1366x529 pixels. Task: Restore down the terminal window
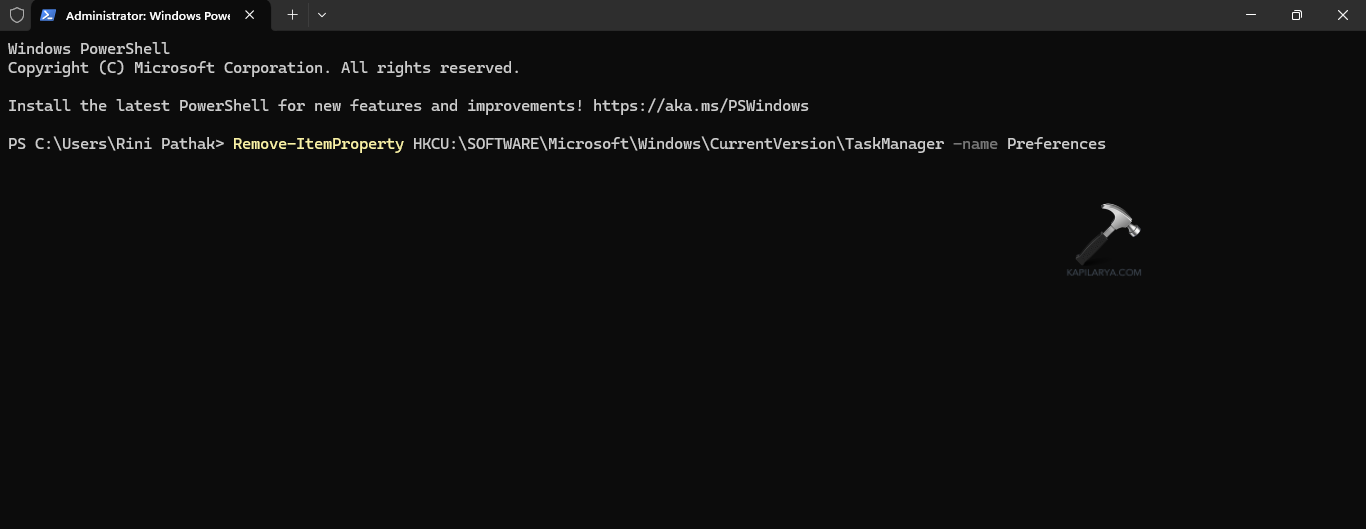point(1297,15)
